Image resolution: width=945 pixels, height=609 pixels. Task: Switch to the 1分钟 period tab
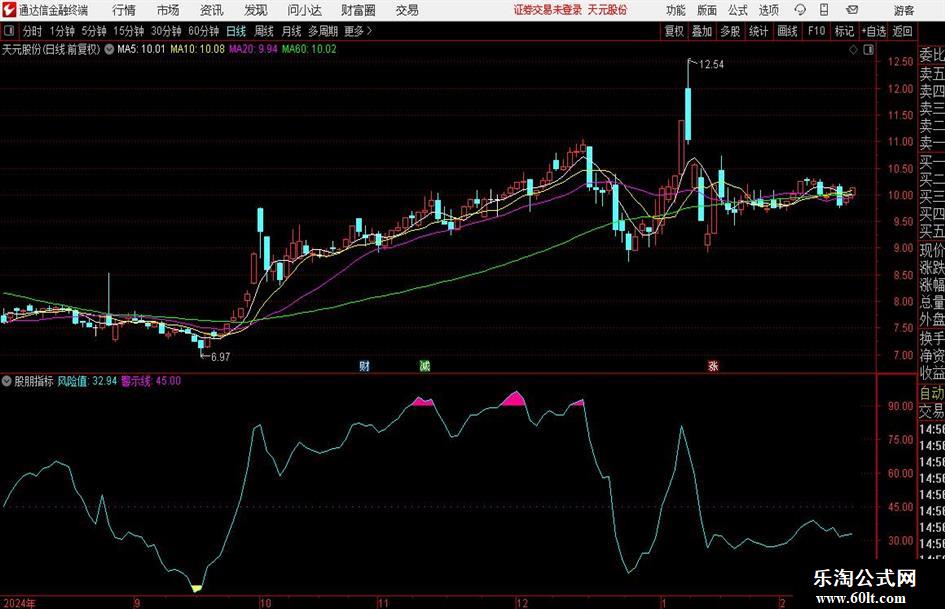point(62,31)
